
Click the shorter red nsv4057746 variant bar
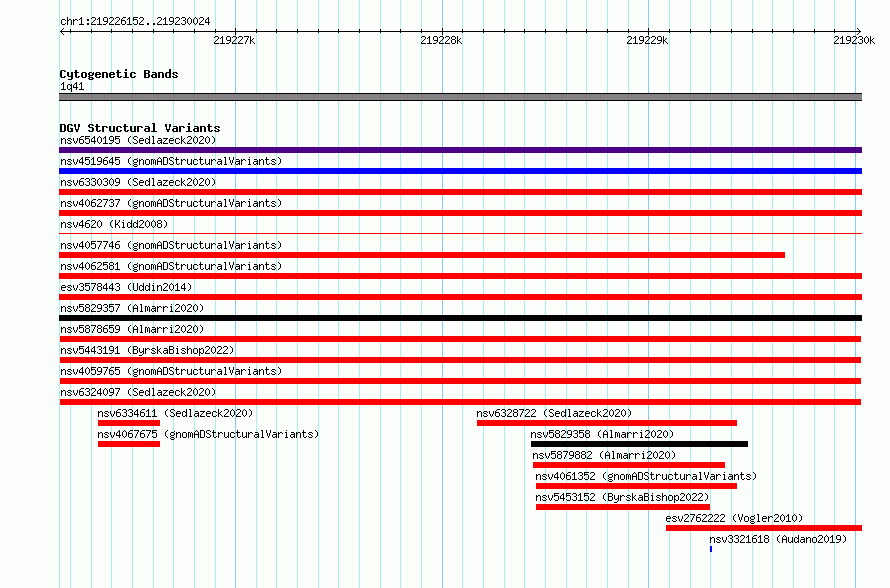(422, 255)
